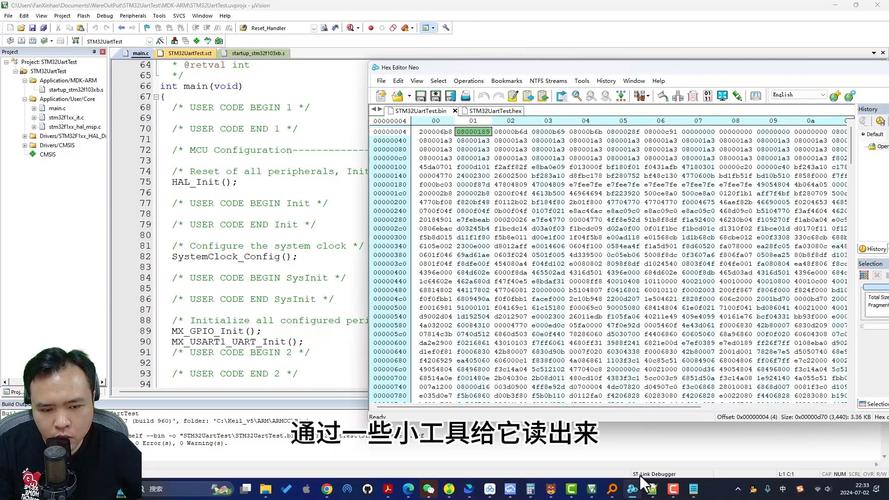Collapse code fold at line 67 in main.c

point(156,97)
